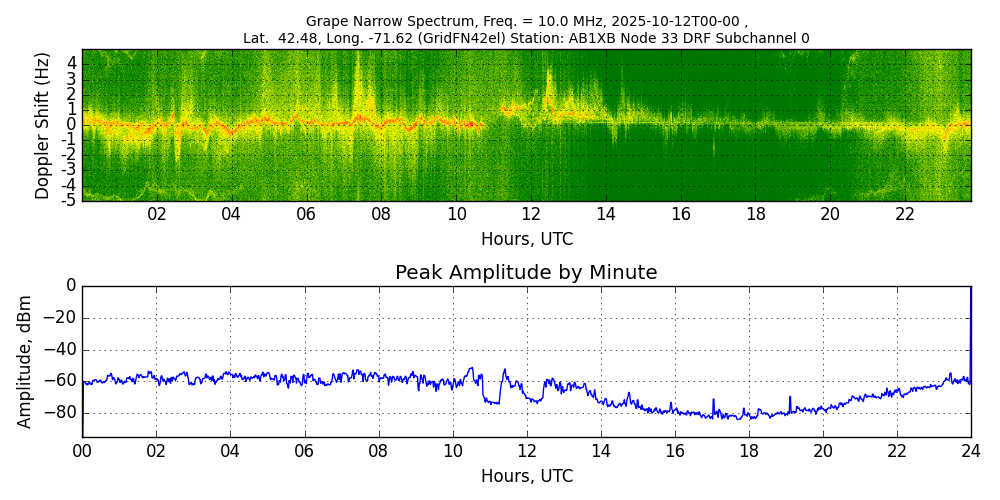Click the 24 hour tick on amplitude plot
The height and width of the screenshot is (500, 1000).
[970, 451]
